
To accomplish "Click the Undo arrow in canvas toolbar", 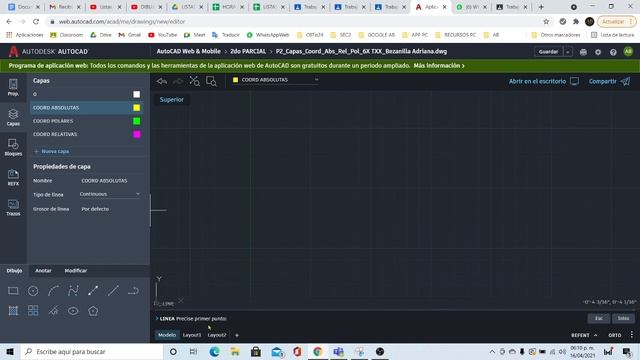I will 162,81.
